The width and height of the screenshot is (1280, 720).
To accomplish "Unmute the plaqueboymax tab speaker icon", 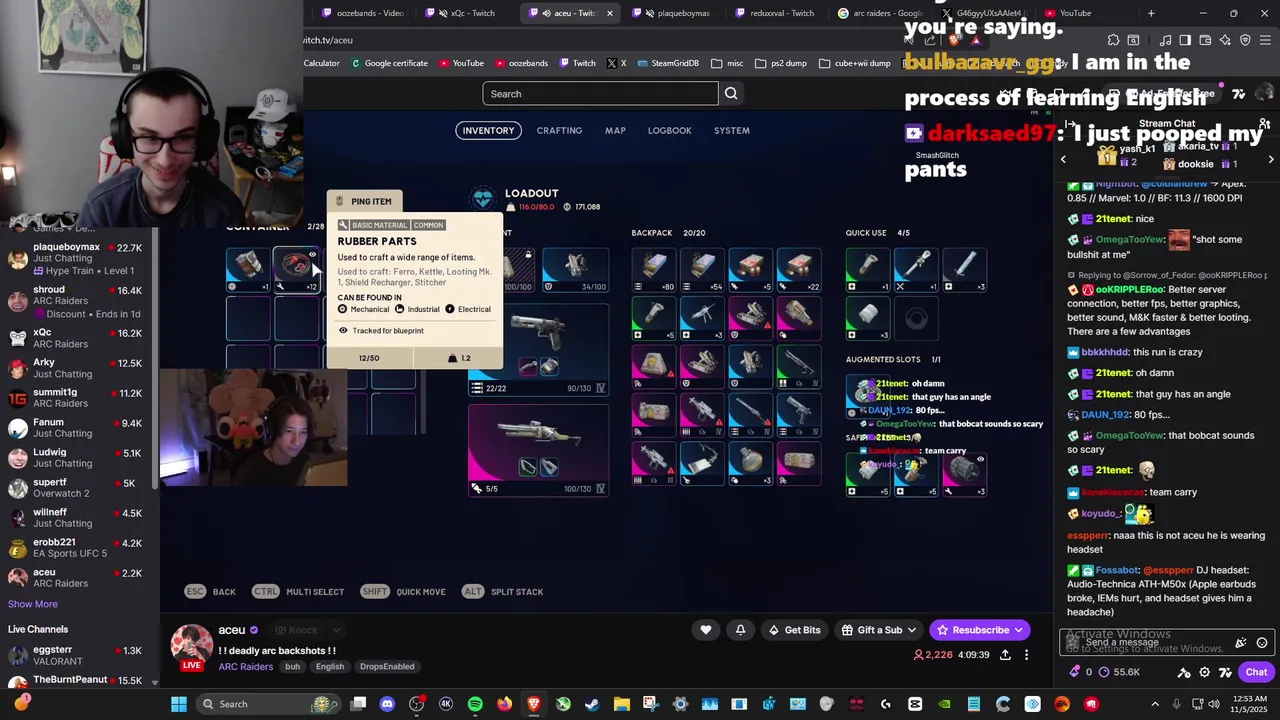I will tap(650, 13).
